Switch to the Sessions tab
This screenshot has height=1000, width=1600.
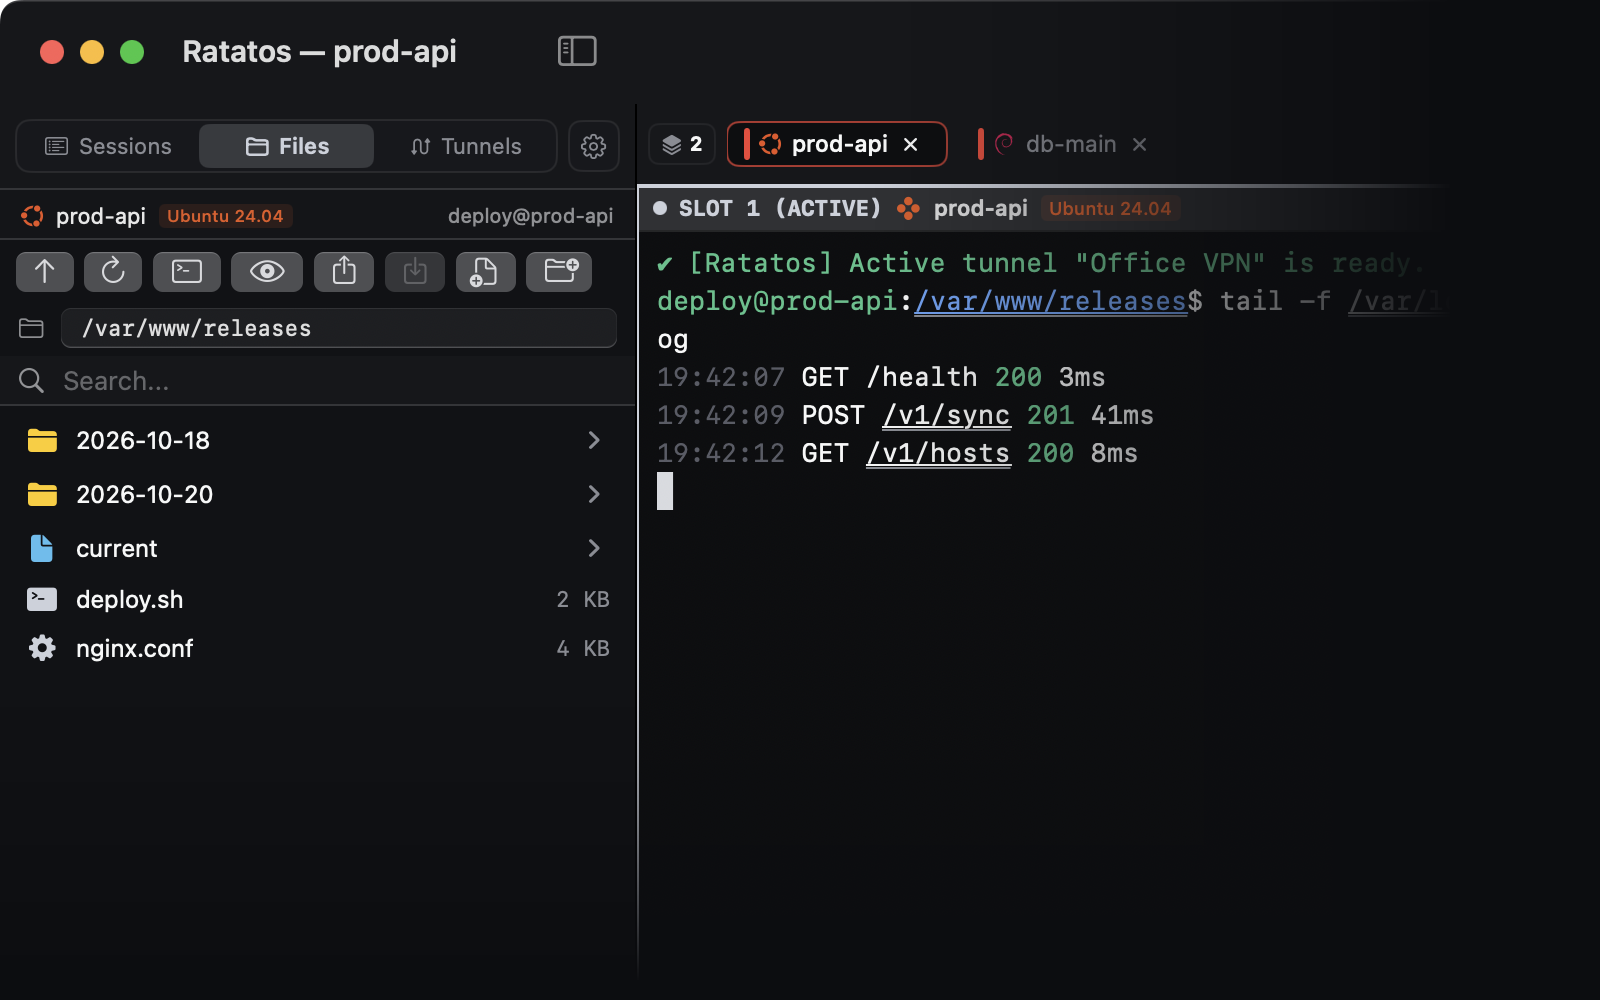109,146
